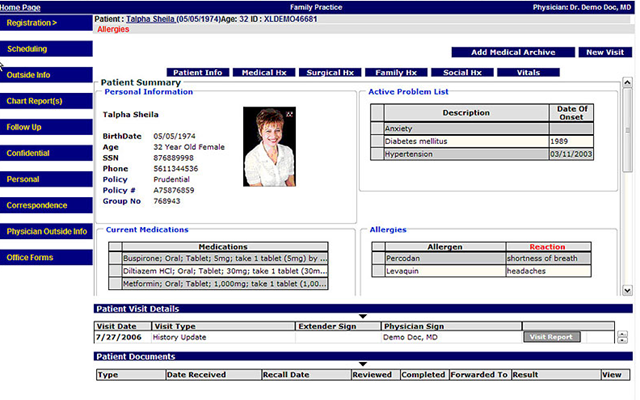The image size is (640, 400).
Task: Click the Description column header
Action: coord(466,113)
